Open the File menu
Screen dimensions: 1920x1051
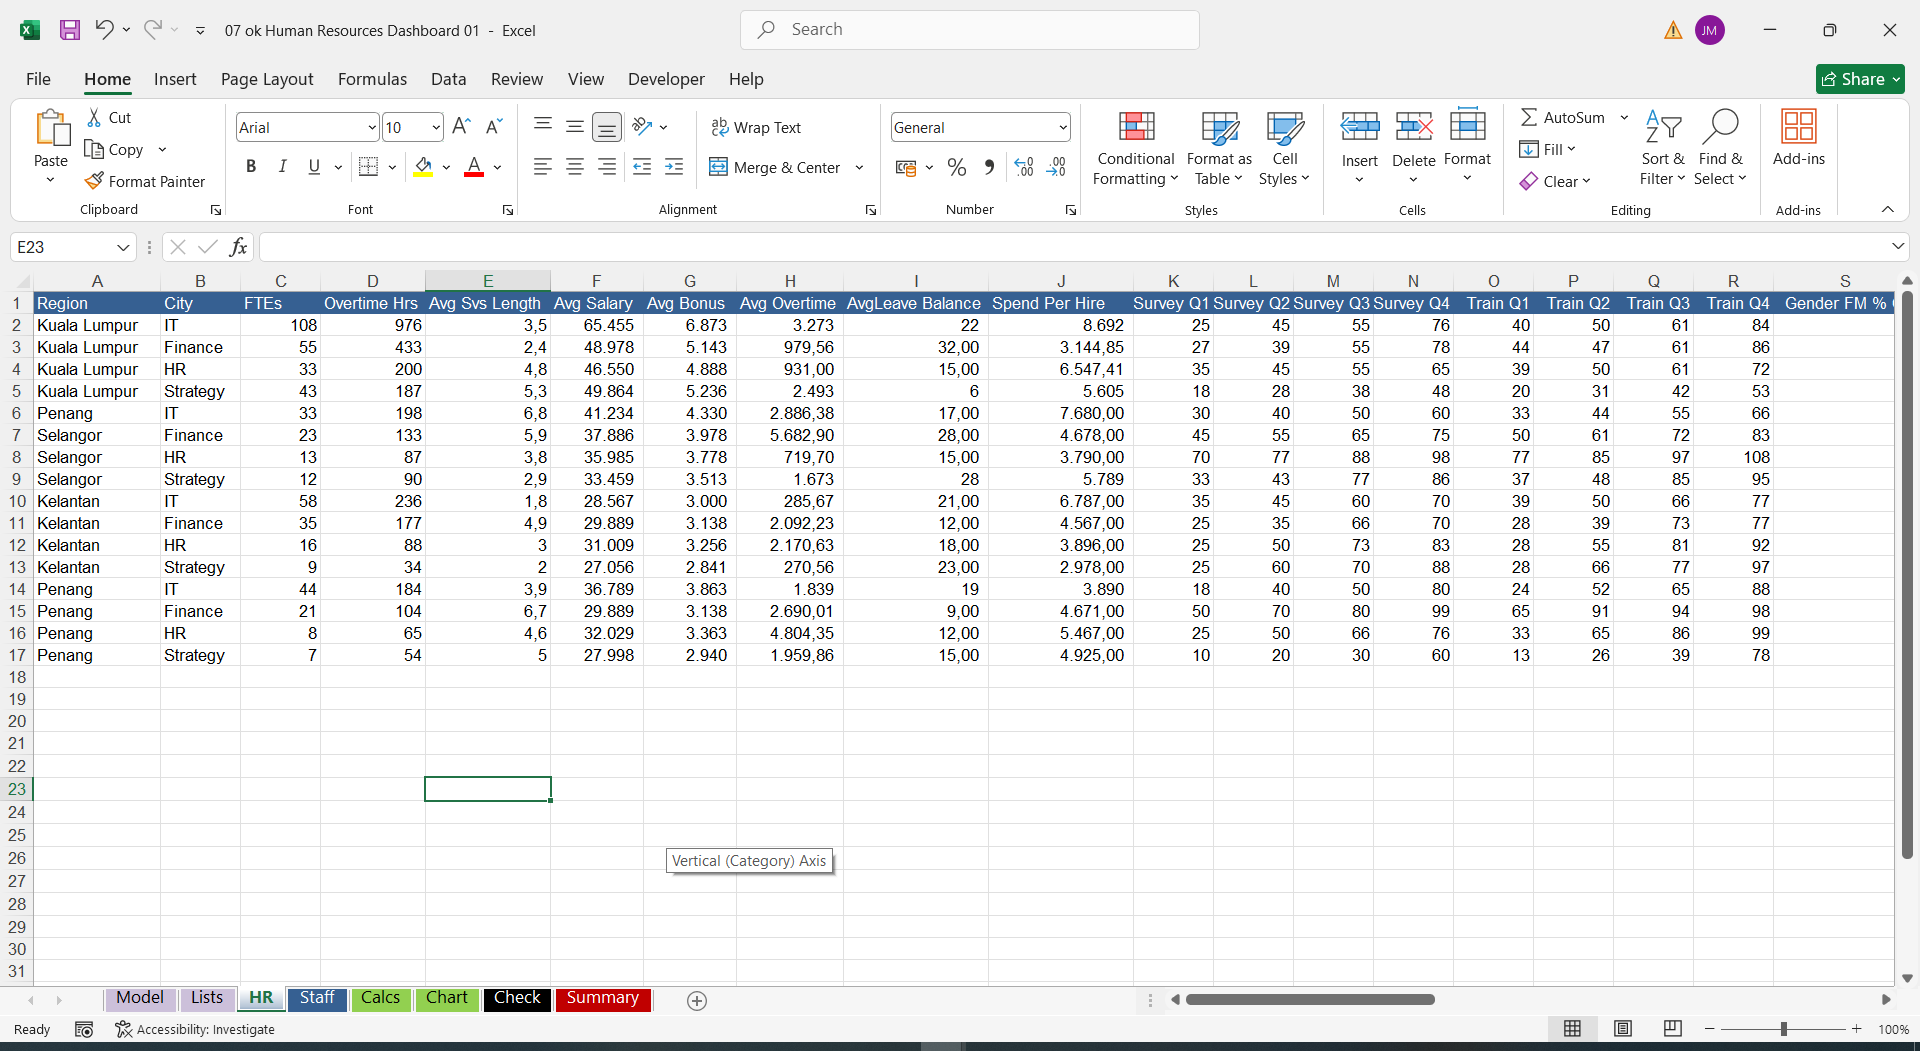[x=38, y=79]
